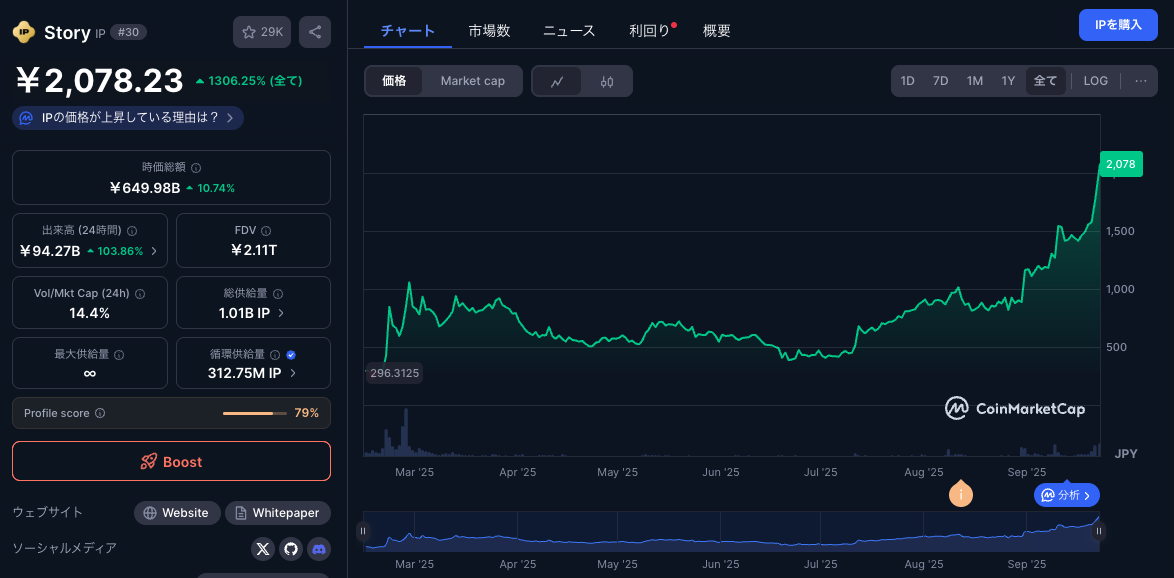Open the ニュース tab
This screenshot has height=578, width=1174.
pyautogui.click(x=569, y=31)
